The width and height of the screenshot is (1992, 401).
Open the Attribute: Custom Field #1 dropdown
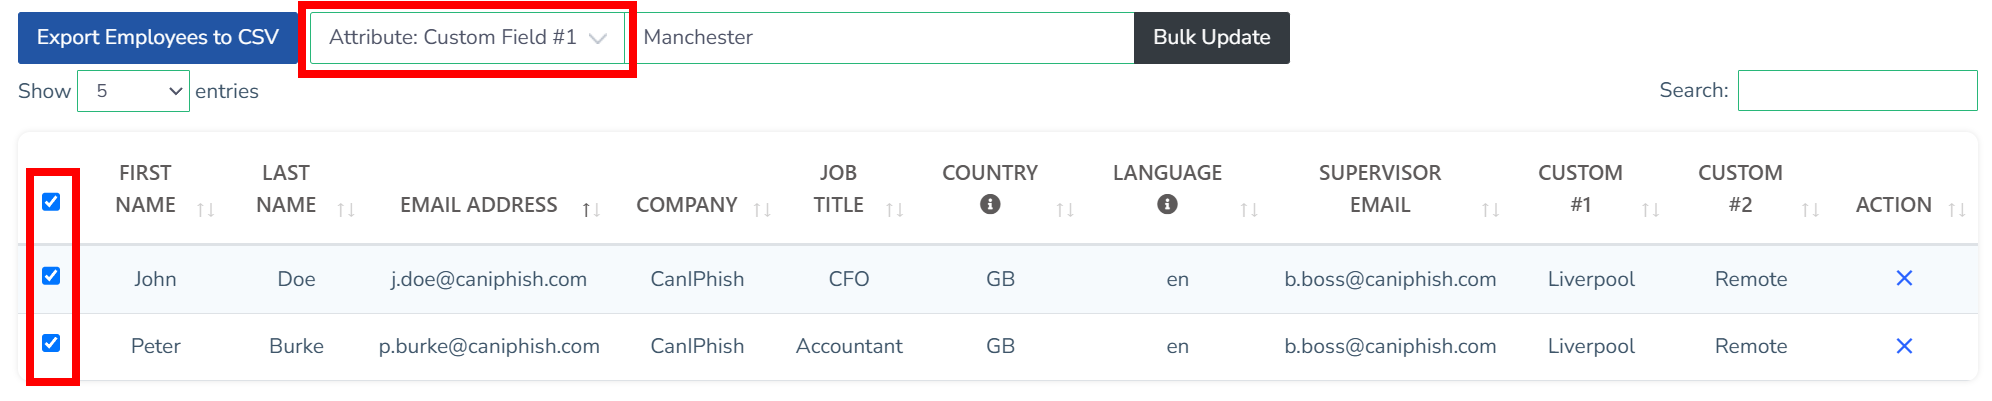point(467,38)
